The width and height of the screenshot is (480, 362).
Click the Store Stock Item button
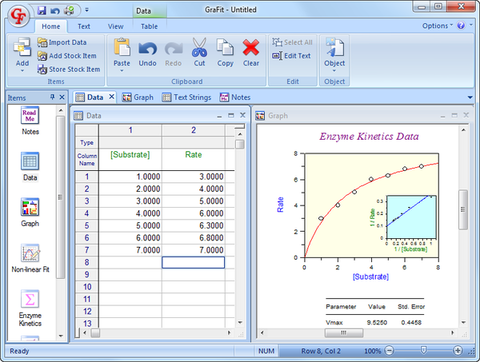[69, 69]
